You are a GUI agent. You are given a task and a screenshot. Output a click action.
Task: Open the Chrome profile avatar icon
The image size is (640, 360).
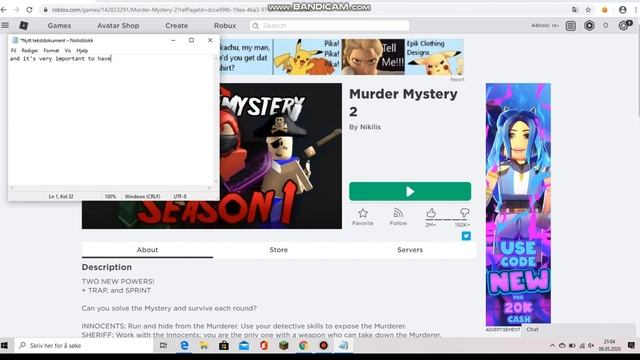[622, 9]
